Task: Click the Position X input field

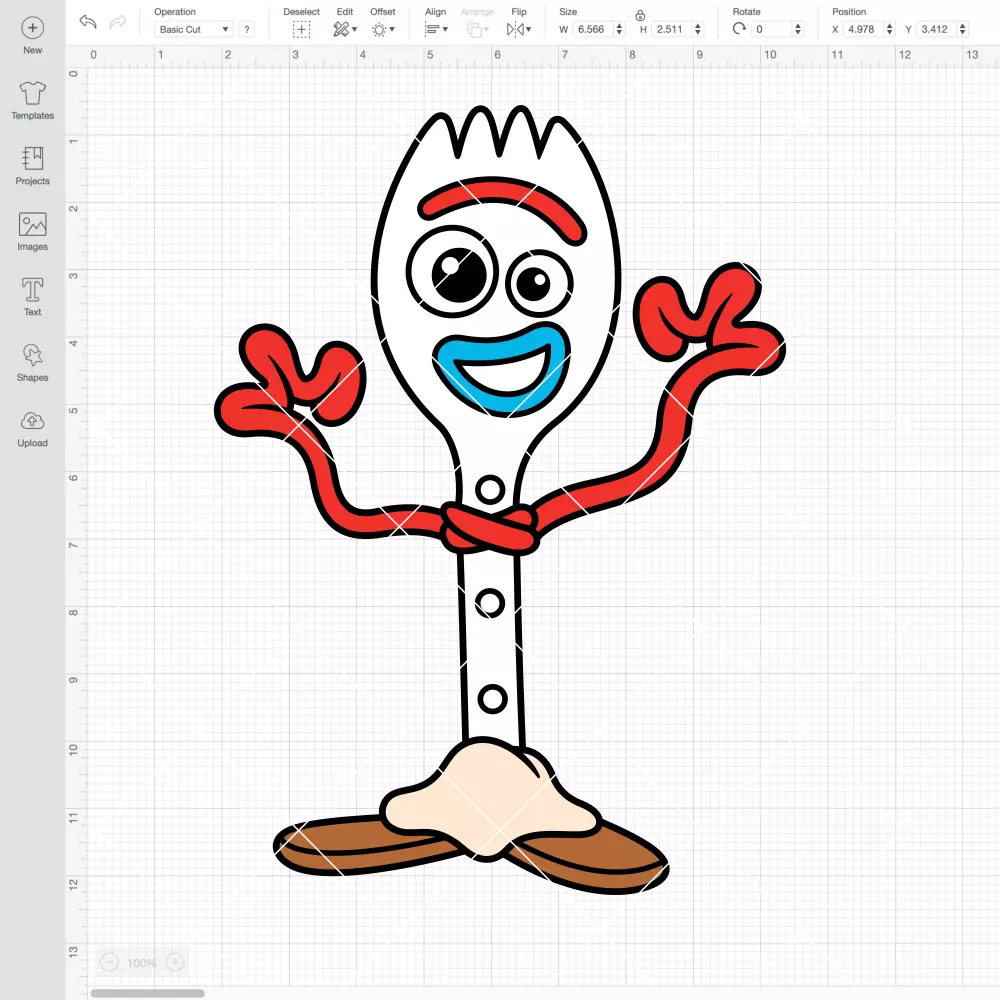Action: coord(864,29)
